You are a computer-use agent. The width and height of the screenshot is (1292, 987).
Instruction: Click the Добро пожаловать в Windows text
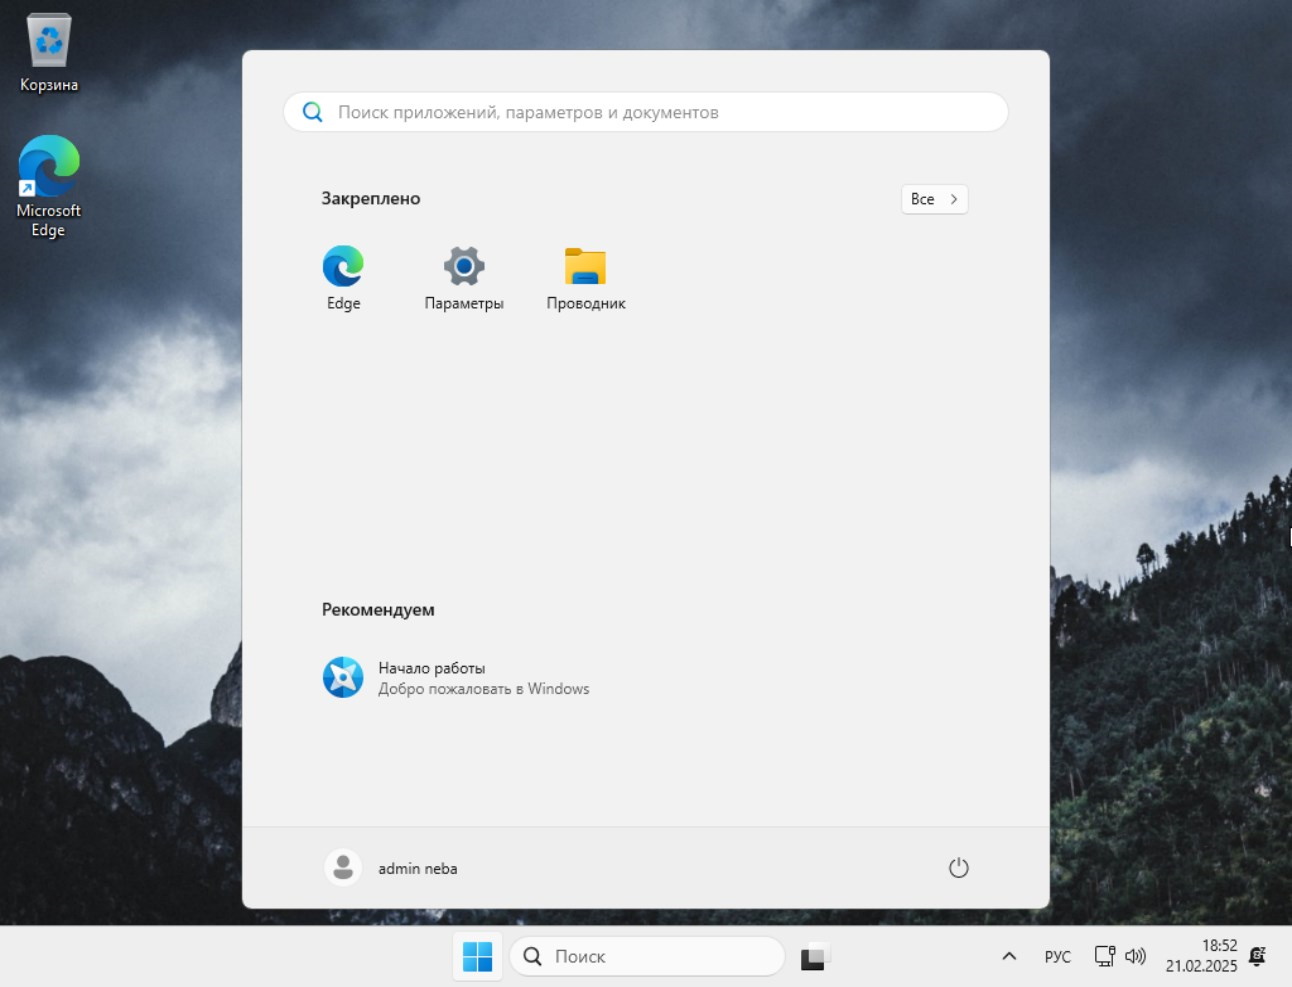[484, 689]
